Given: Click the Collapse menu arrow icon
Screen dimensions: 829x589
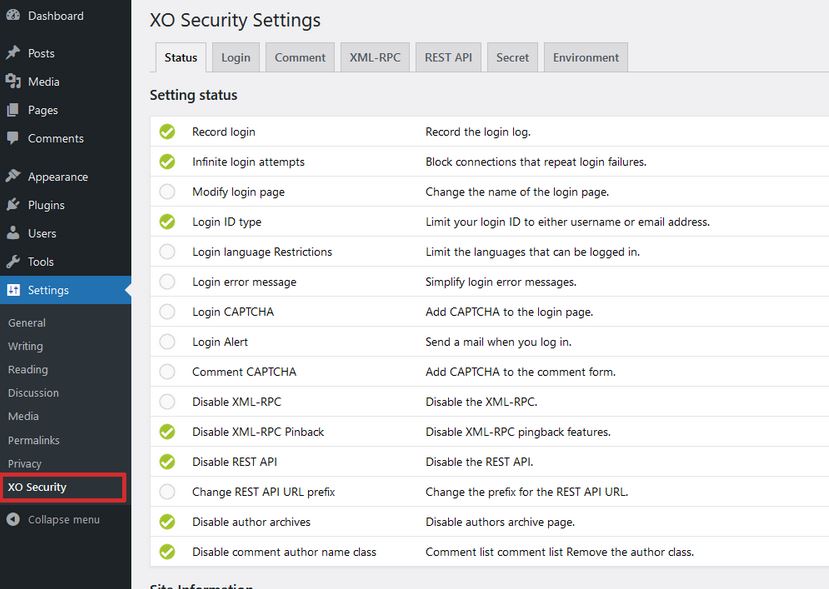Looking at the screenshot, I should (13, 519).
